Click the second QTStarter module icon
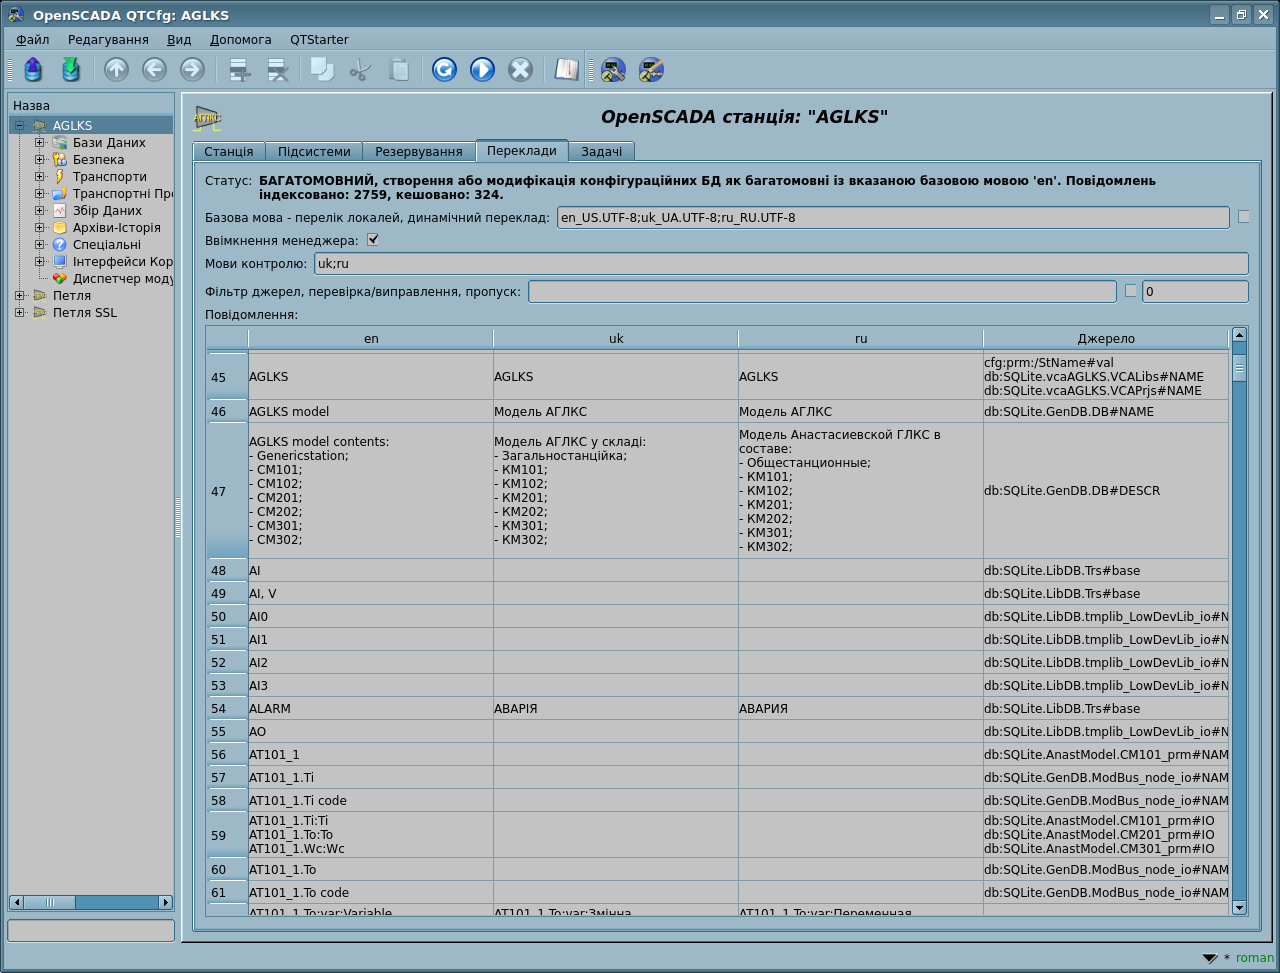 pyautogui.click(x=651, y=69)
